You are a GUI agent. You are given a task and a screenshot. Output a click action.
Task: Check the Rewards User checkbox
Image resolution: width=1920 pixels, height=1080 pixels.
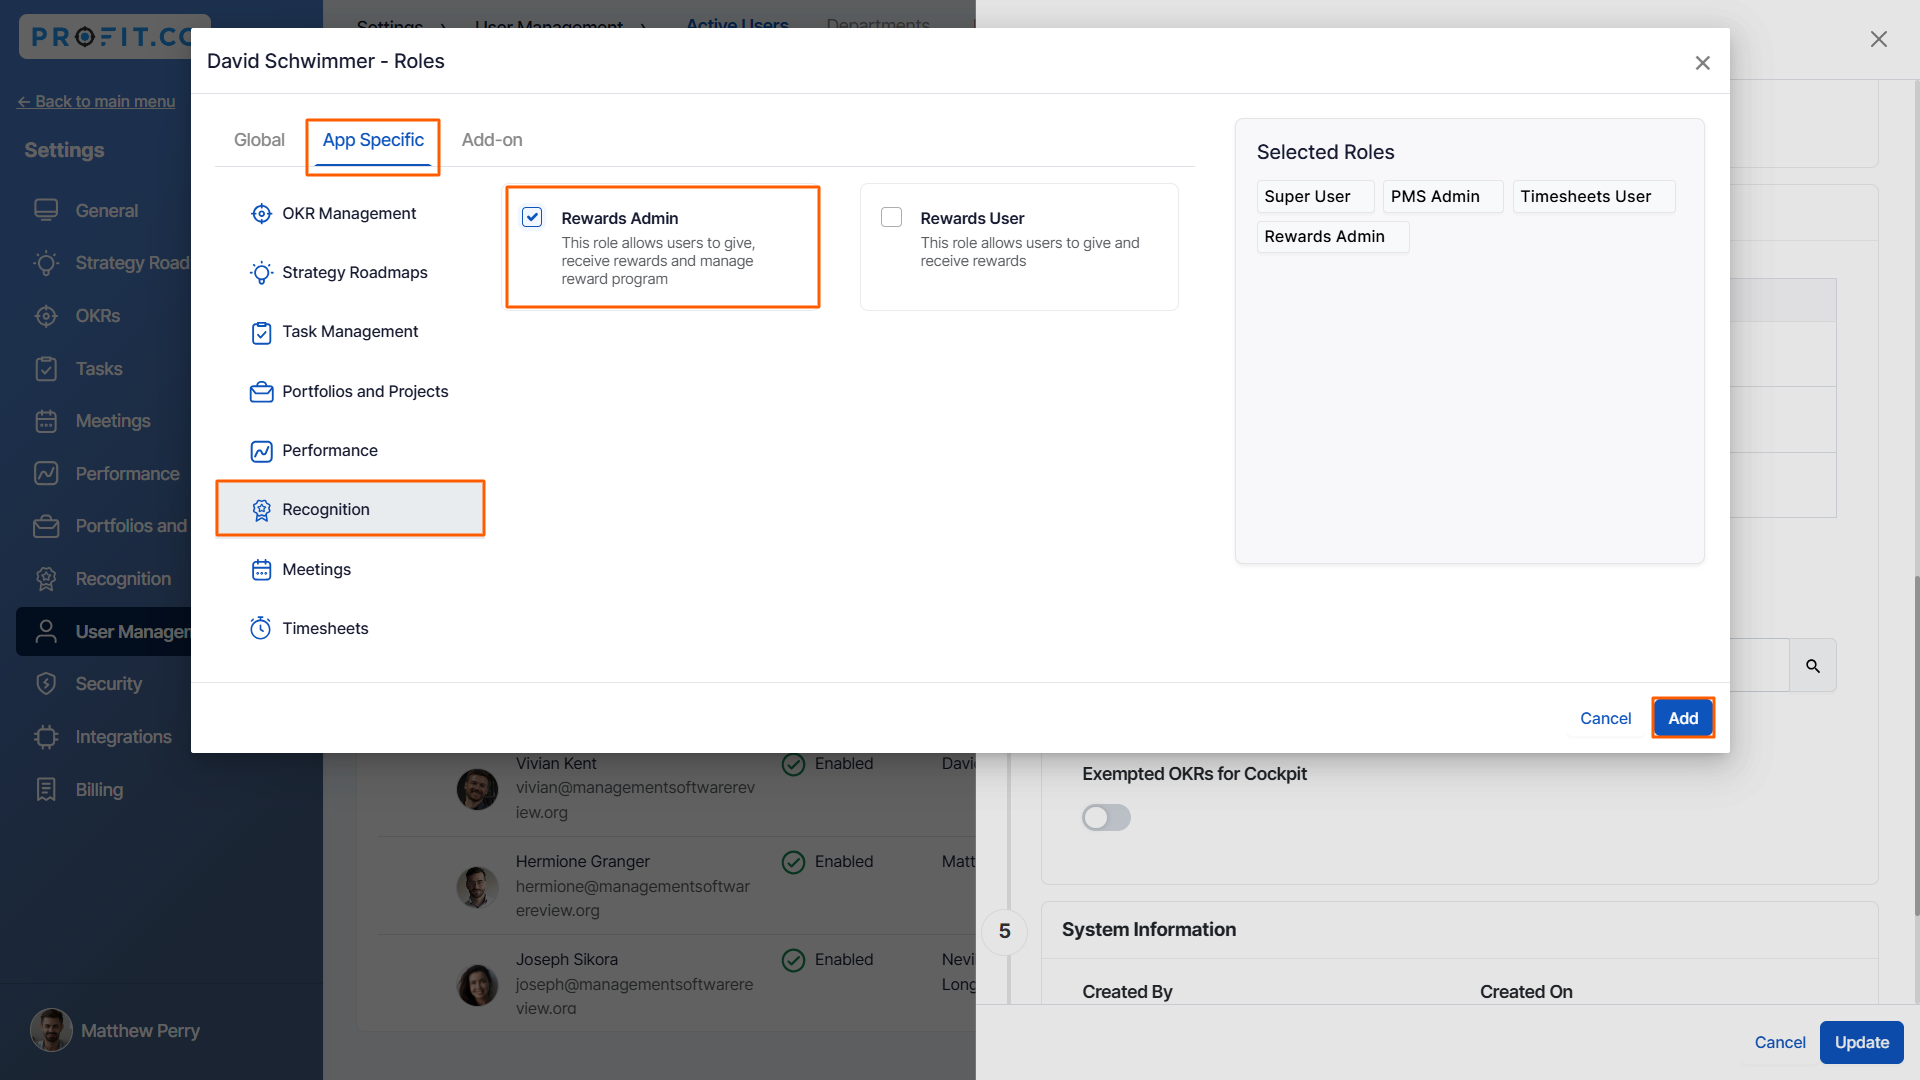(891, 217)
